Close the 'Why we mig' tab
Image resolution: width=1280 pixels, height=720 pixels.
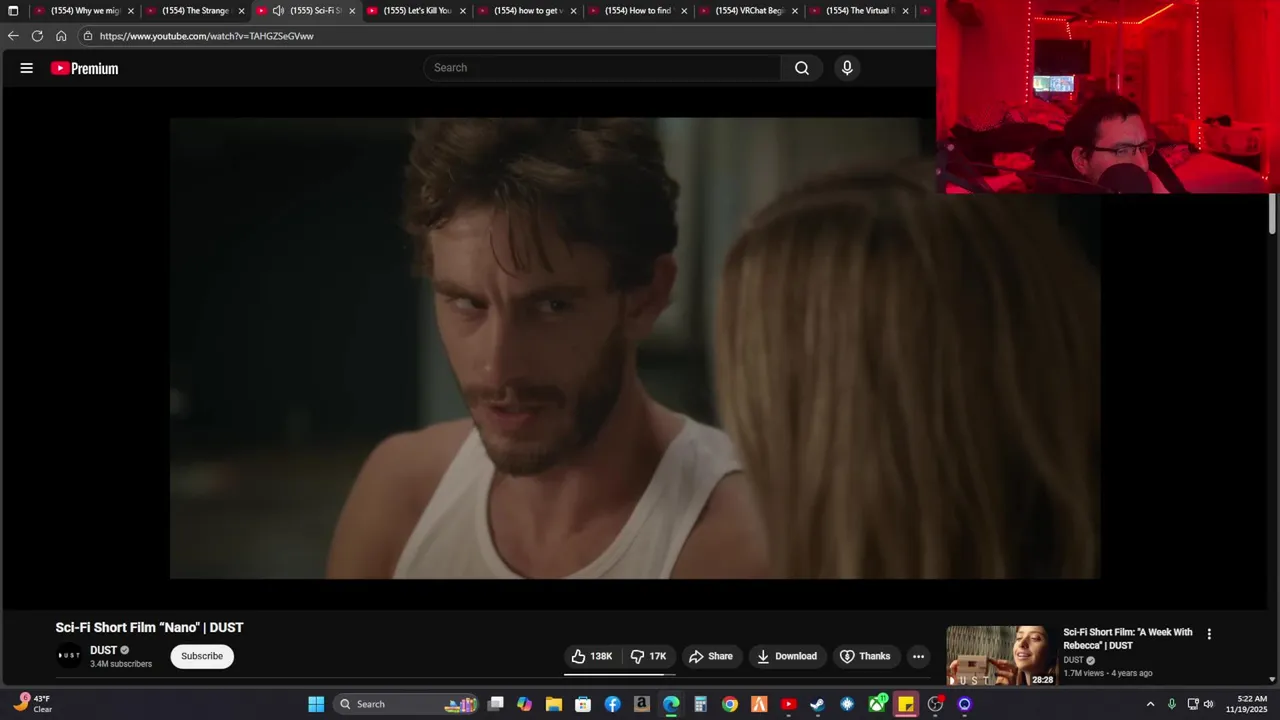tap(130, 11)
